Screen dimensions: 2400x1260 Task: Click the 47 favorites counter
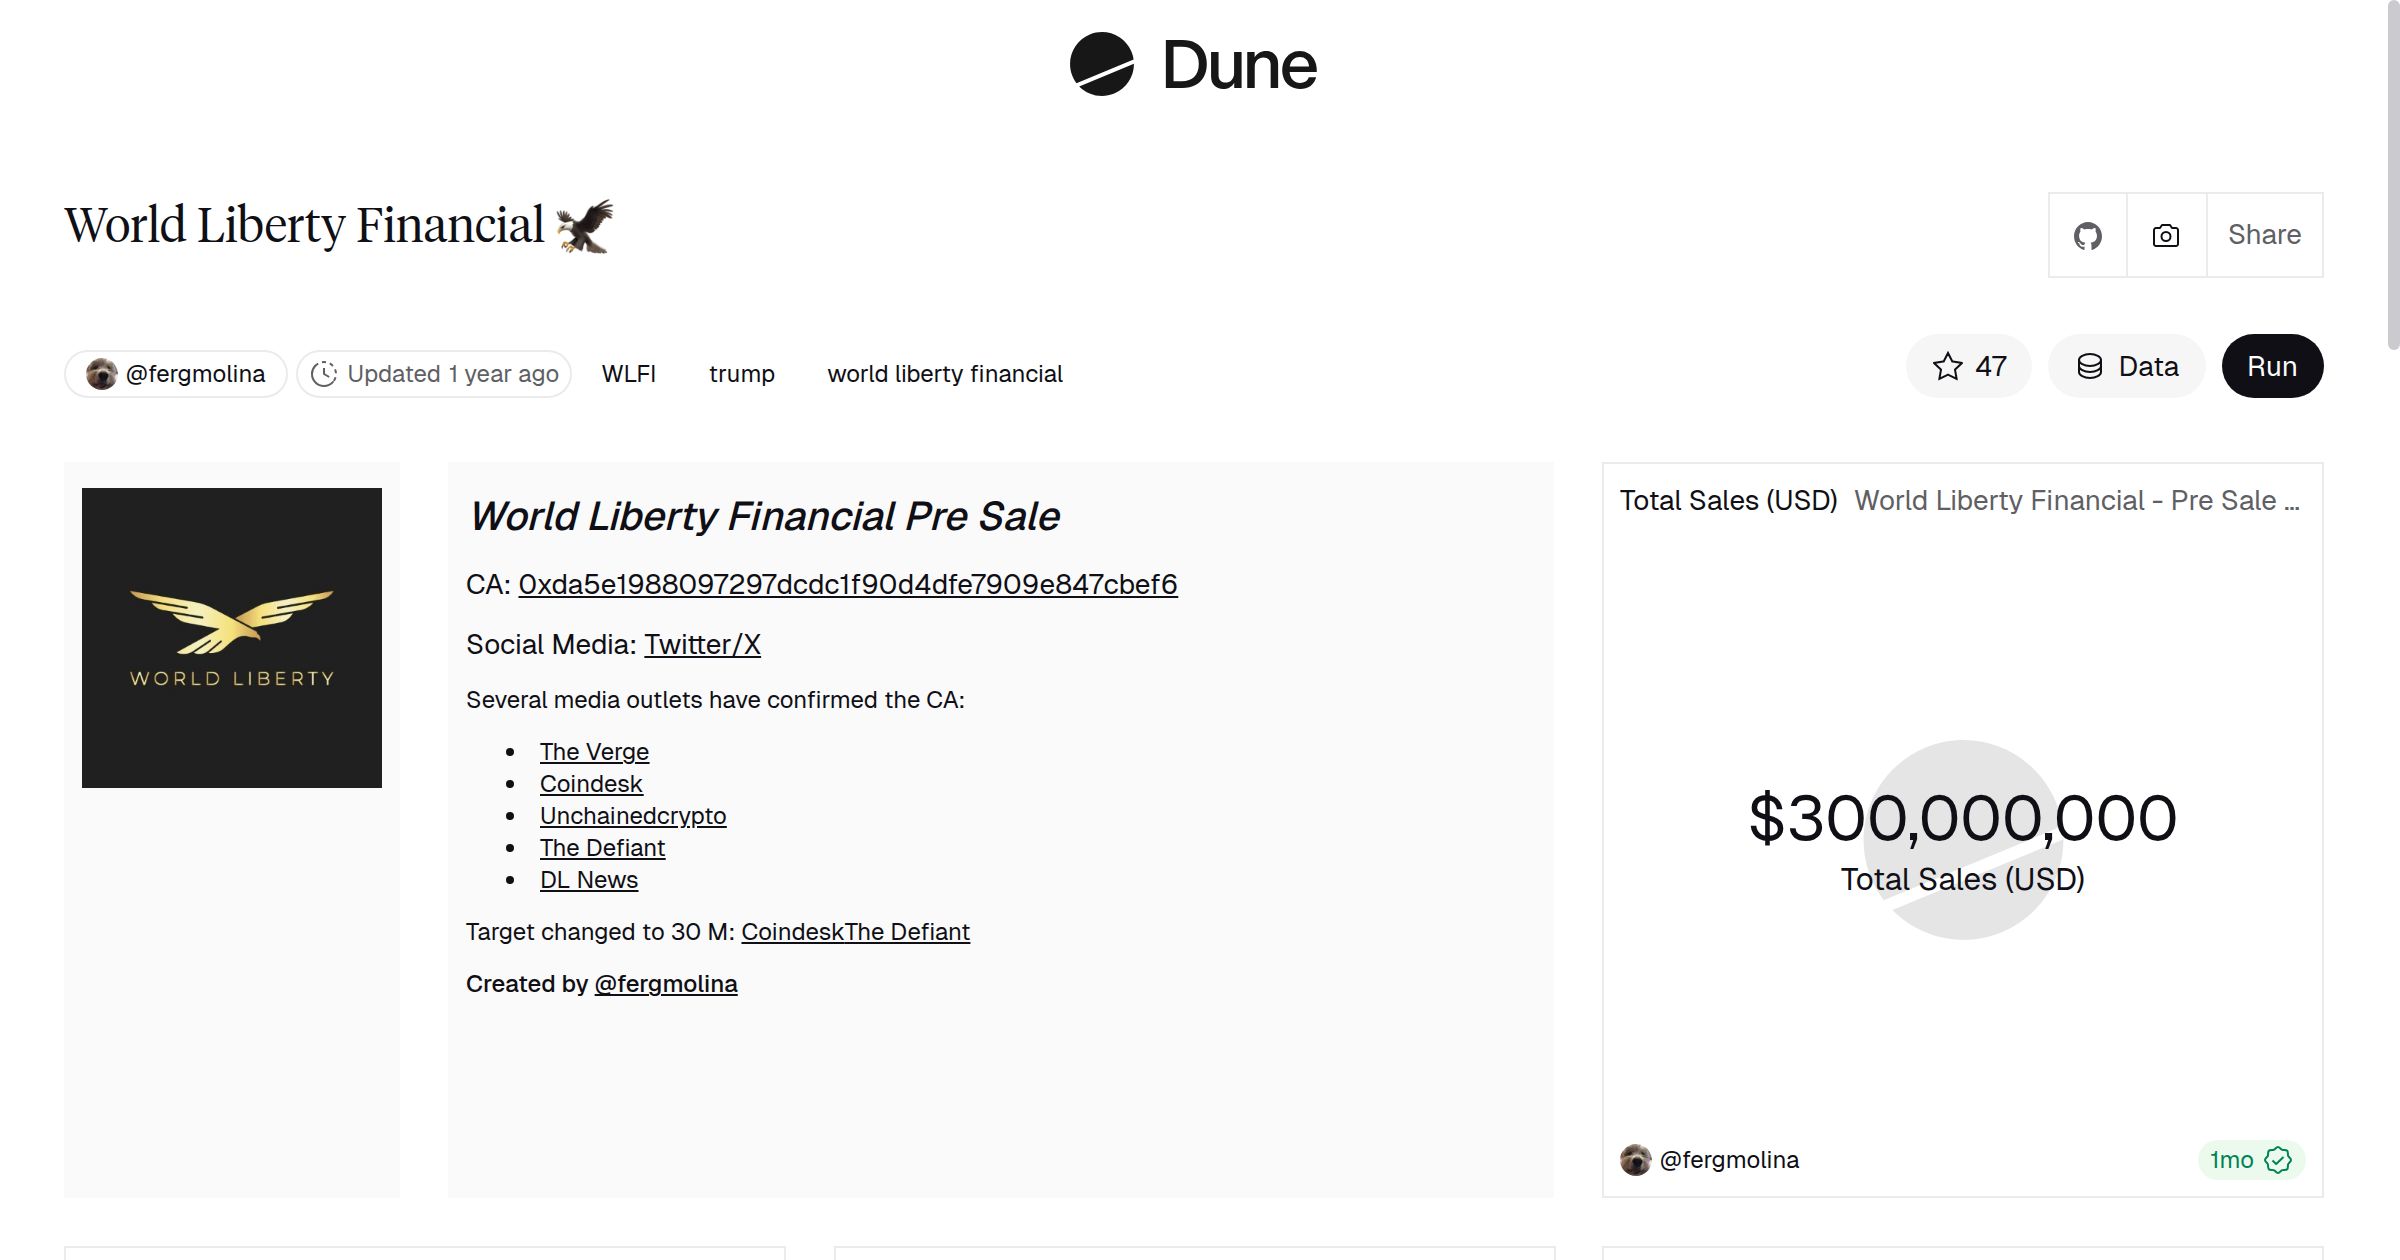click(x=1988, y=366)
